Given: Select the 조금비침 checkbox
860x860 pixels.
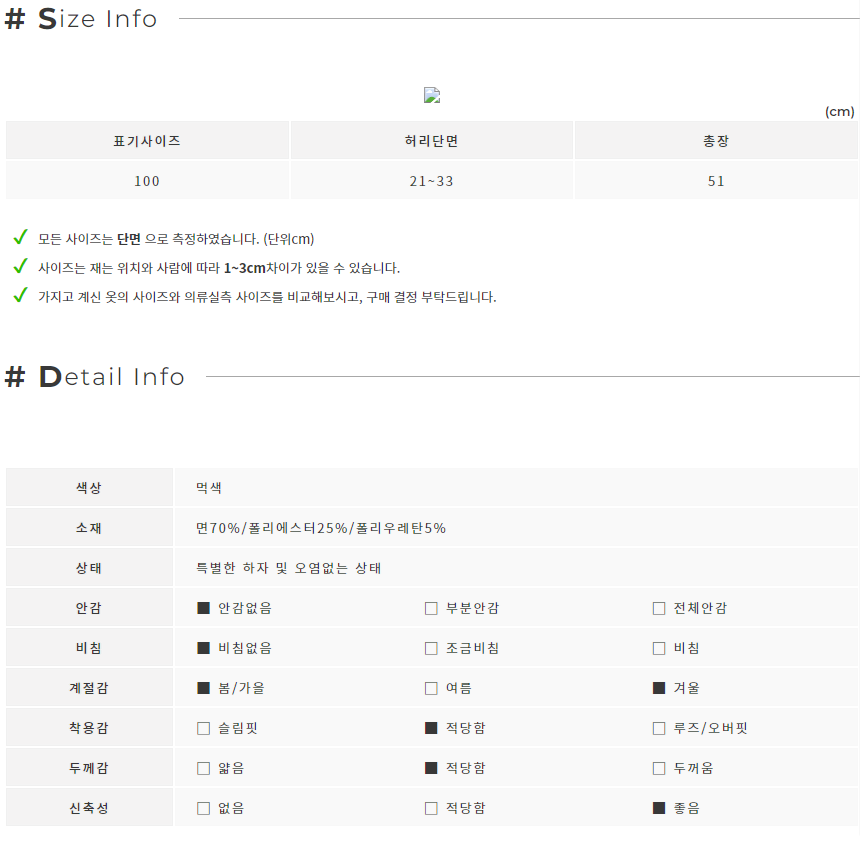Looking at the screenshot, I should pyautogui.click(x=431, y=648).
